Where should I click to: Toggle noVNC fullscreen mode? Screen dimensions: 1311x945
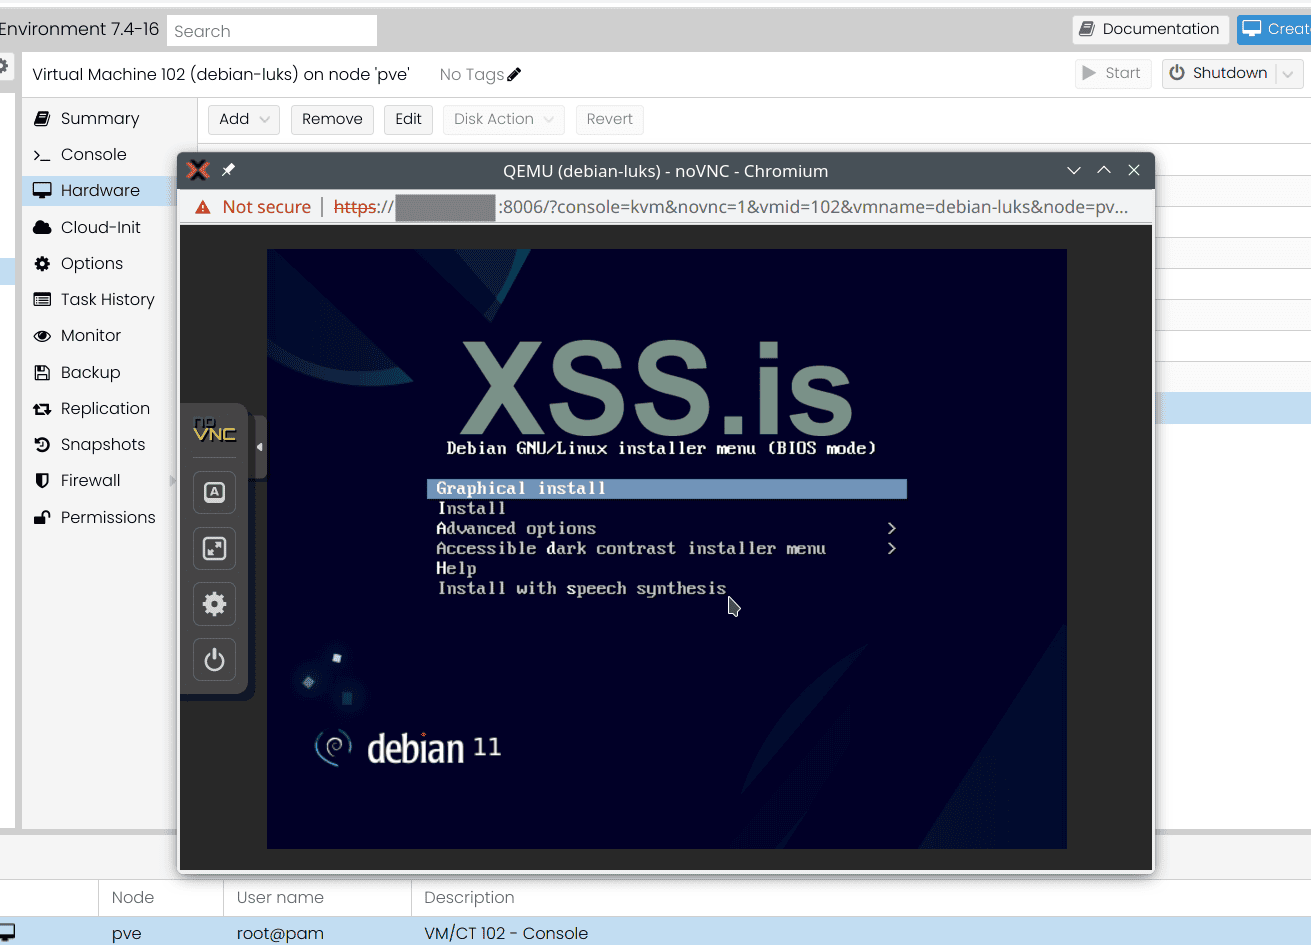click(x=214, y=548)
